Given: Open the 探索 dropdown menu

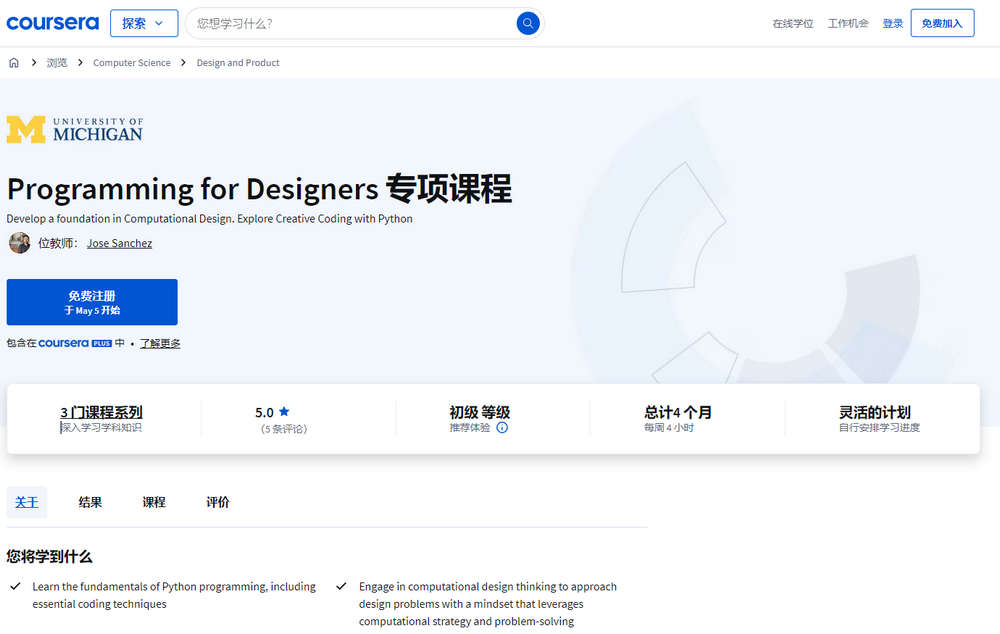Looking at the screenshot, I should 144,24.
